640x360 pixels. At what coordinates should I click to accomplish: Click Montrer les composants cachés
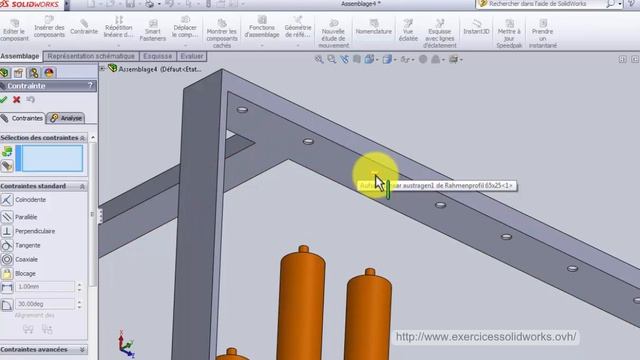[x=222, y=33]
